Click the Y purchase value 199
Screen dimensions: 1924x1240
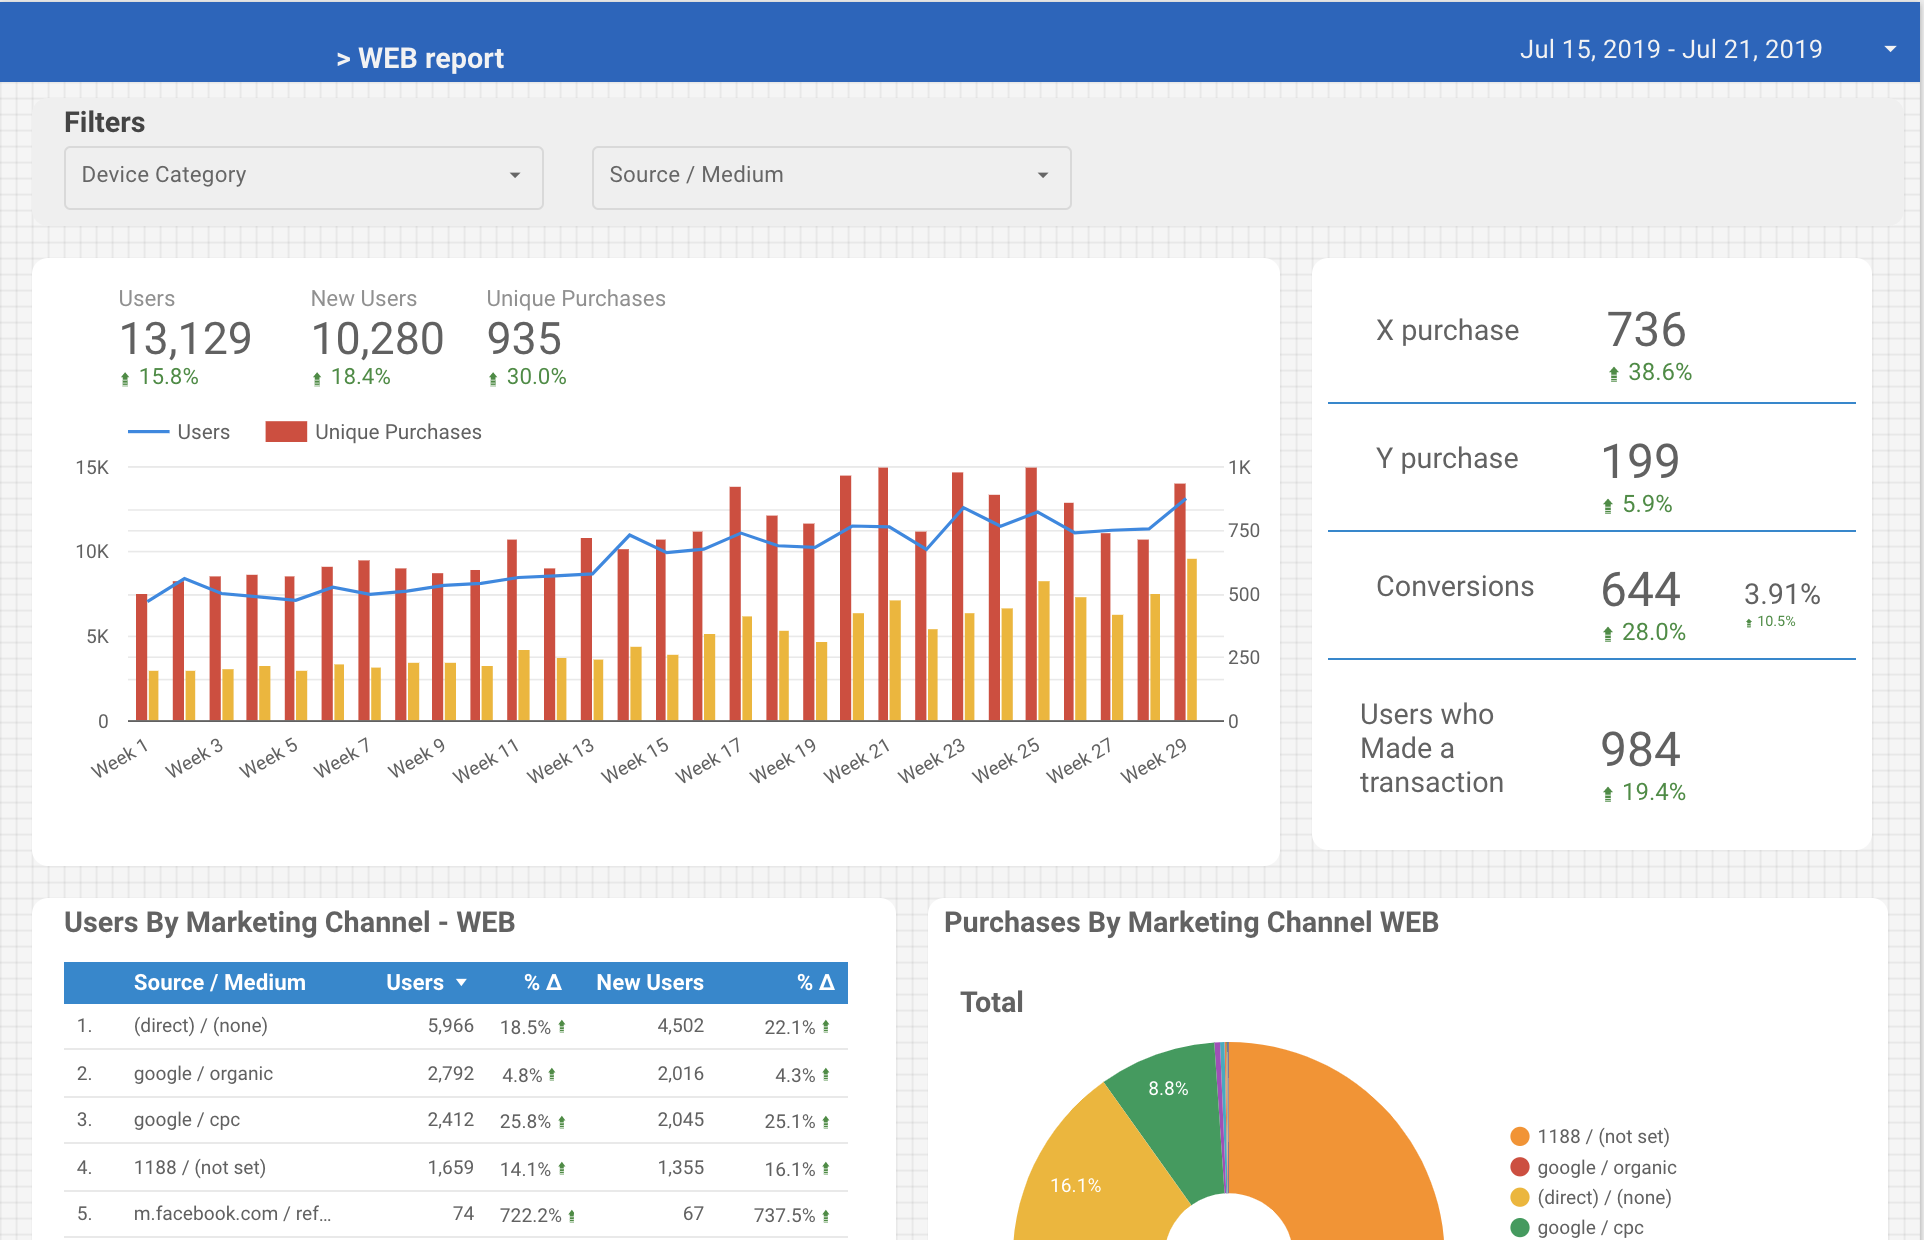1641,461
